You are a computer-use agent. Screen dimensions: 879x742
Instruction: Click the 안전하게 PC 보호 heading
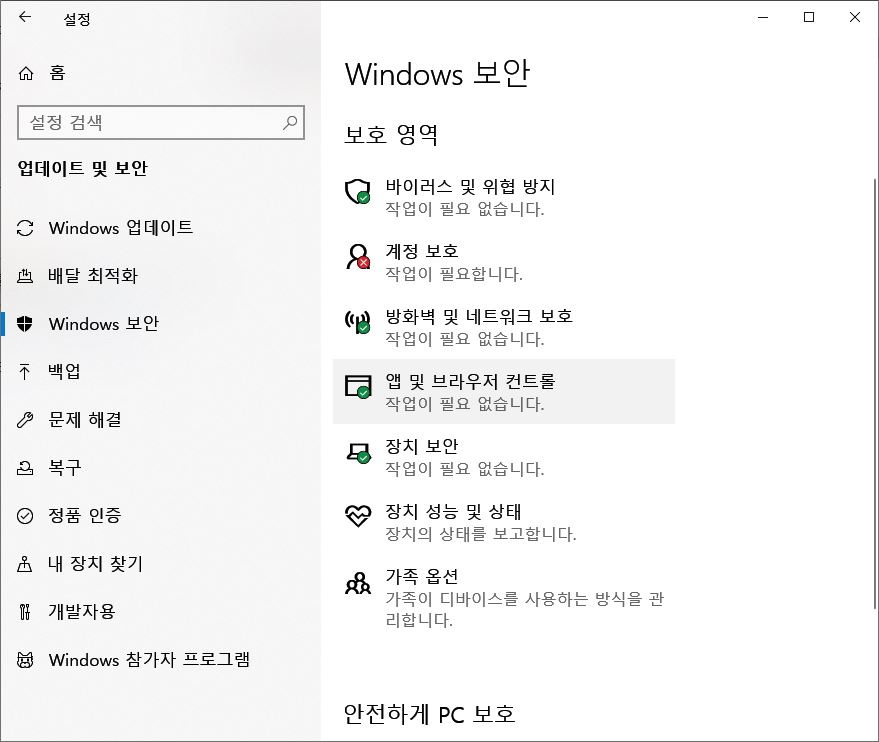[429, 714]
